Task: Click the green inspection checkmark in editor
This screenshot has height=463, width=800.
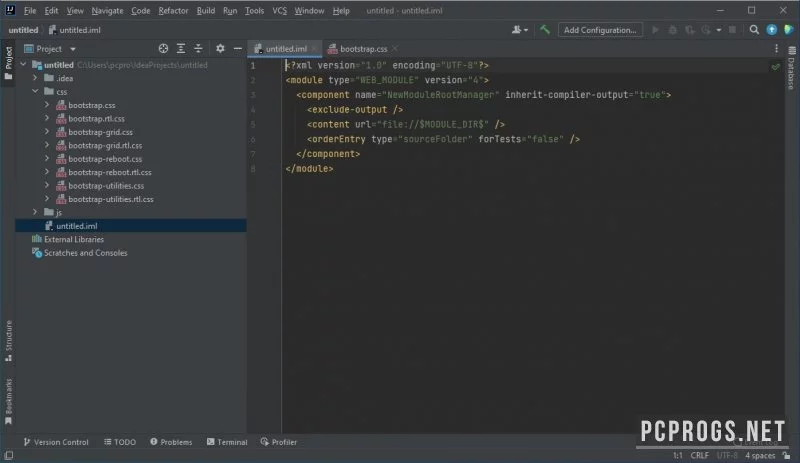Action: (x=776, y=66)
